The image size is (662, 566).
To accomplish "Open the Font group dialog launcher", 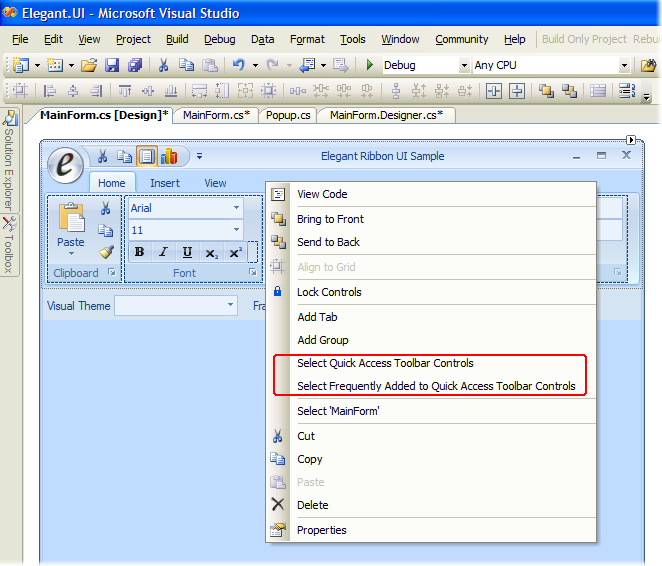I will pos(252,272).
